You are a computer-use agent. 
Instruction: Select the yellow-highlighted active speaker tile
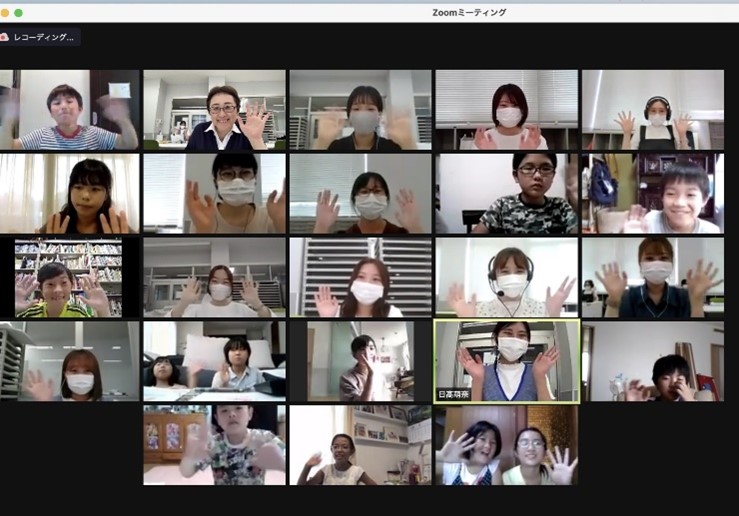tap(507, 358)
